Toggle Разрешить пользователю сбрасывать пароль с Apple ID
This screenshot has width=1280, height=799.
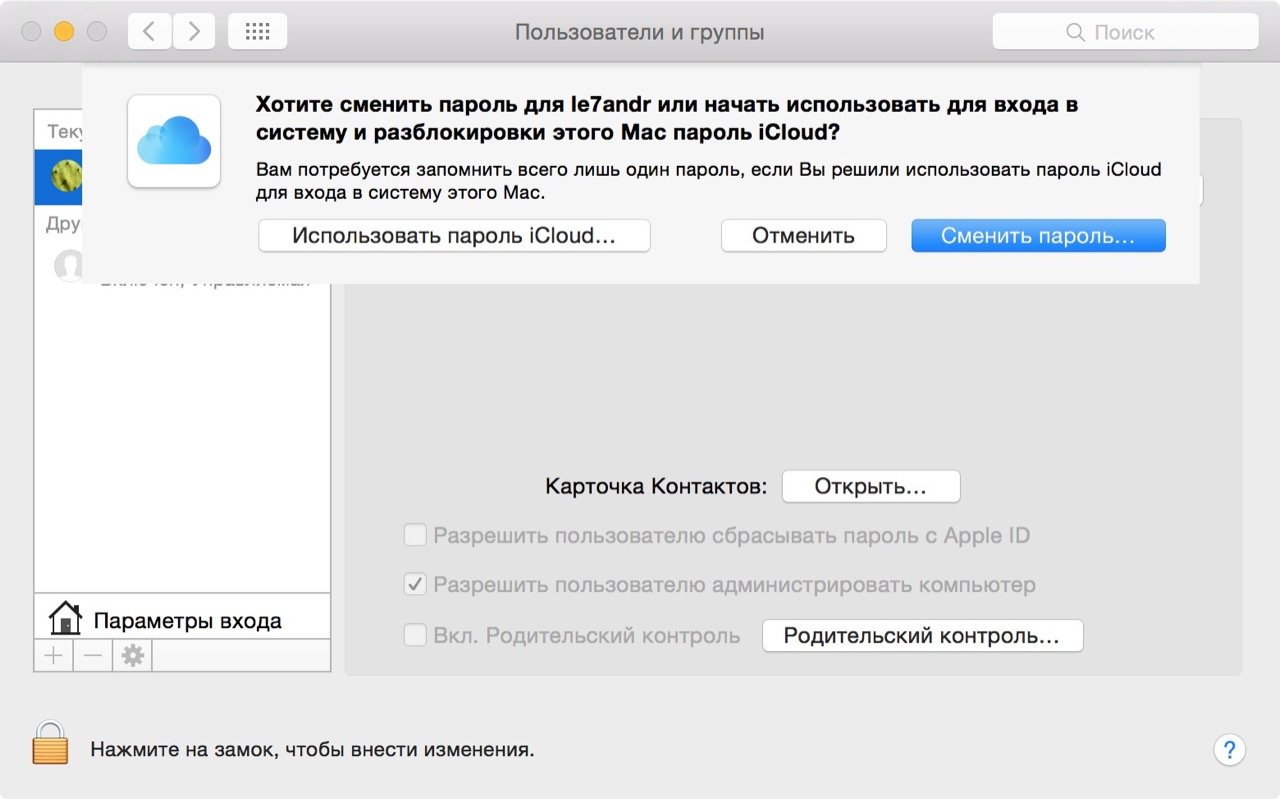click(x=415, y=535)
